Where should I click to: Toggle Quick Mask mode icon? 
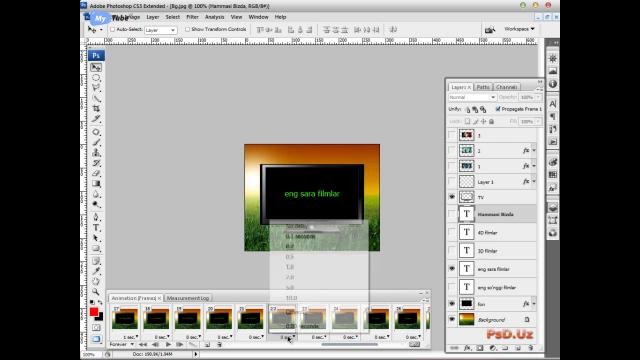click(96, 327)
